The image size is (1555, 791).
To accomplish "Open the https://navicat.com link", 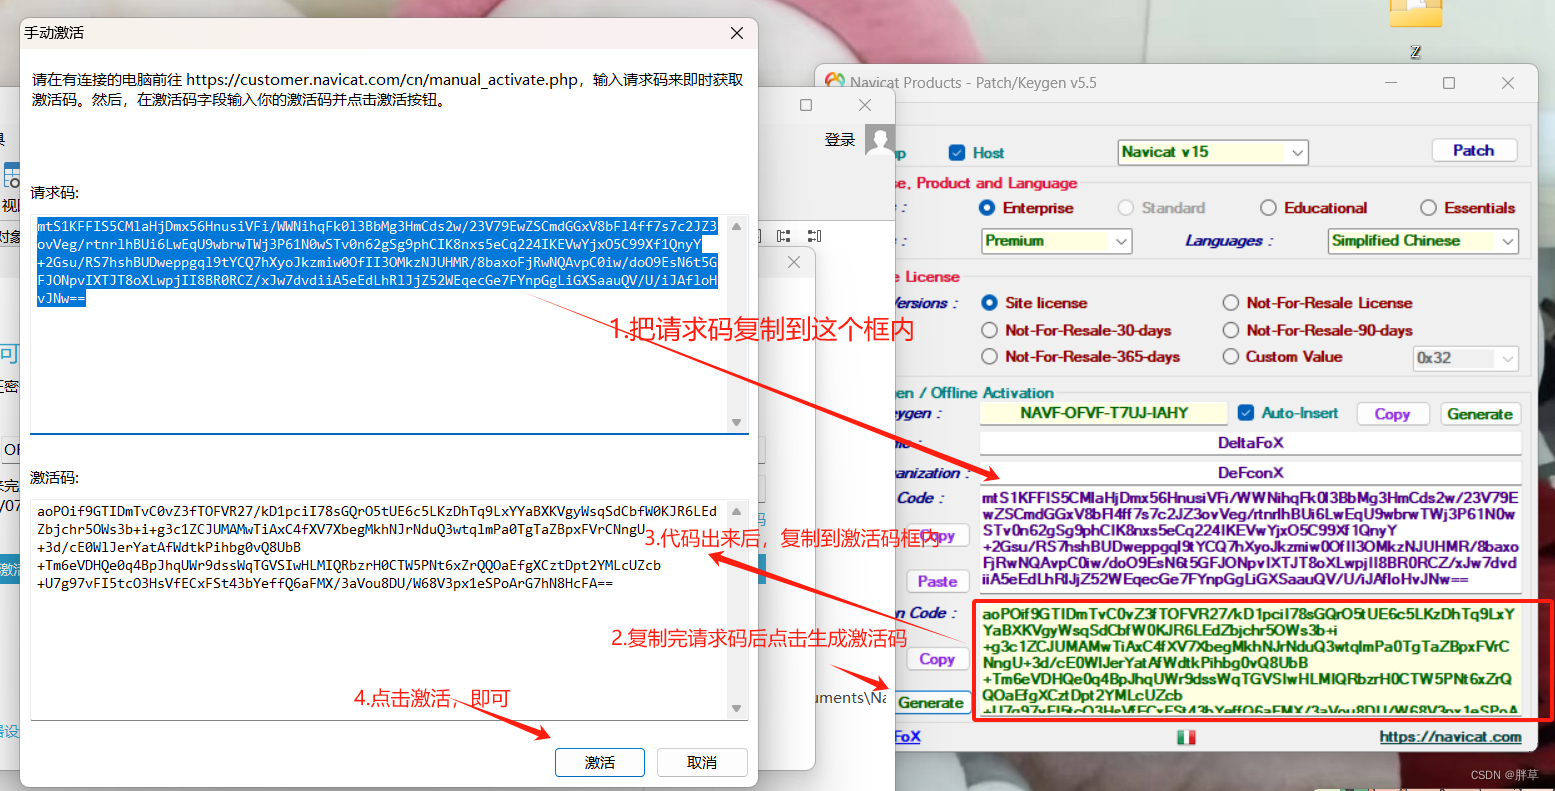I will [x=1450, y=737].
